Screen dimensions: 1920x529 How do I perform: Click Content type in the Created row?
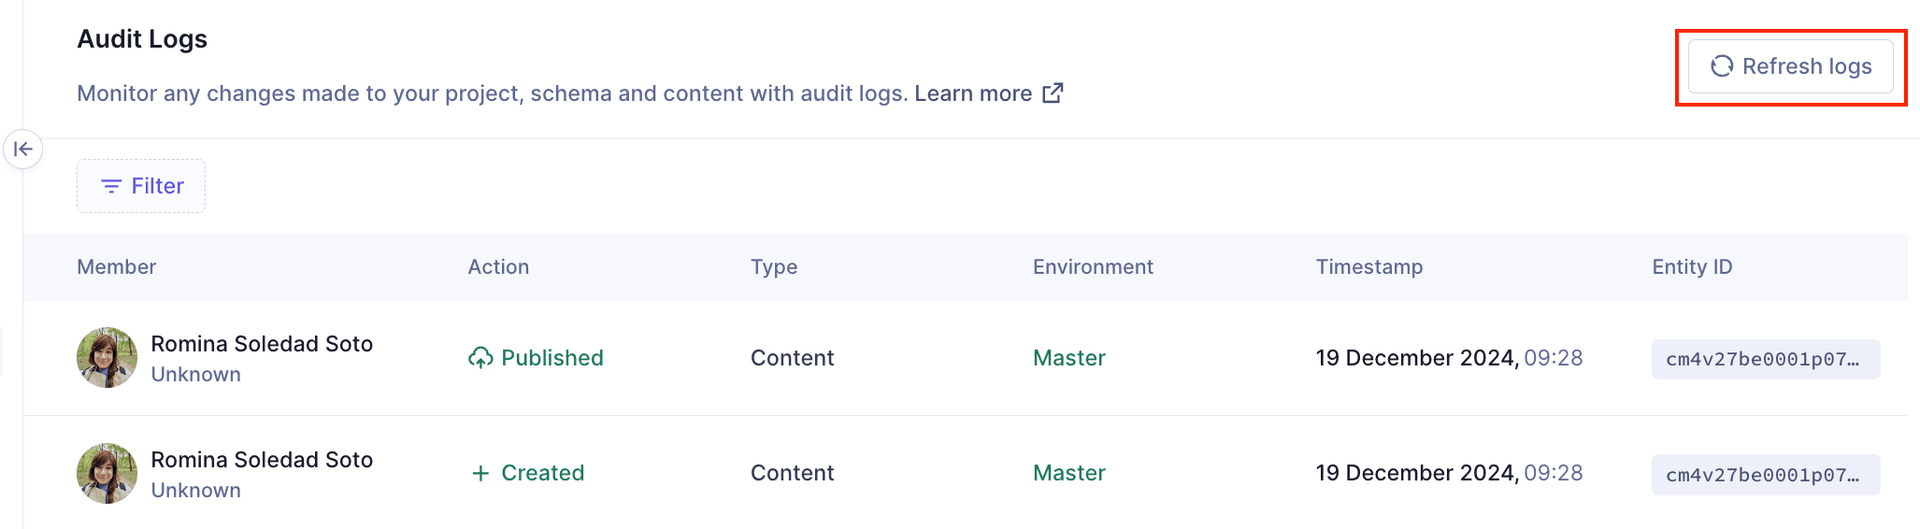[x=792, y=473]
